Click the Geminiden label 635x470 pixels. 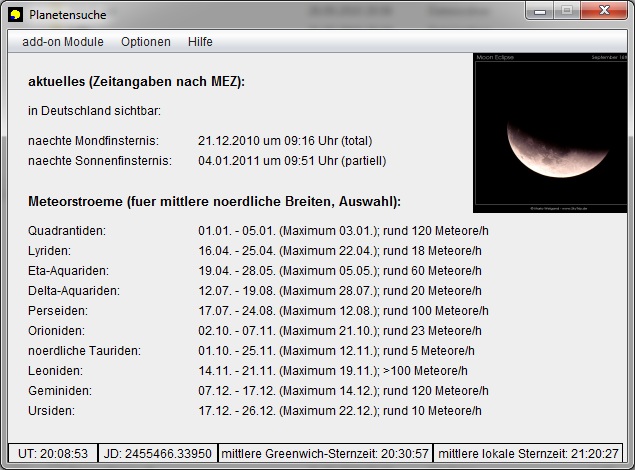[60, 391]
